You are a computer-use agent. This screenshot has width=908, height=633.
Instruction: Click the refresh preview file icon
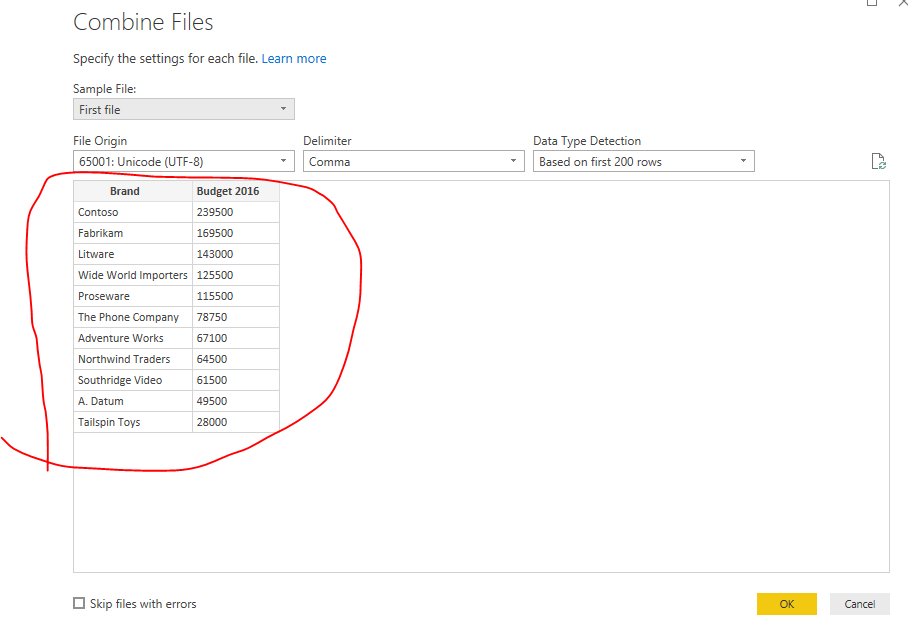pos(878,162)
